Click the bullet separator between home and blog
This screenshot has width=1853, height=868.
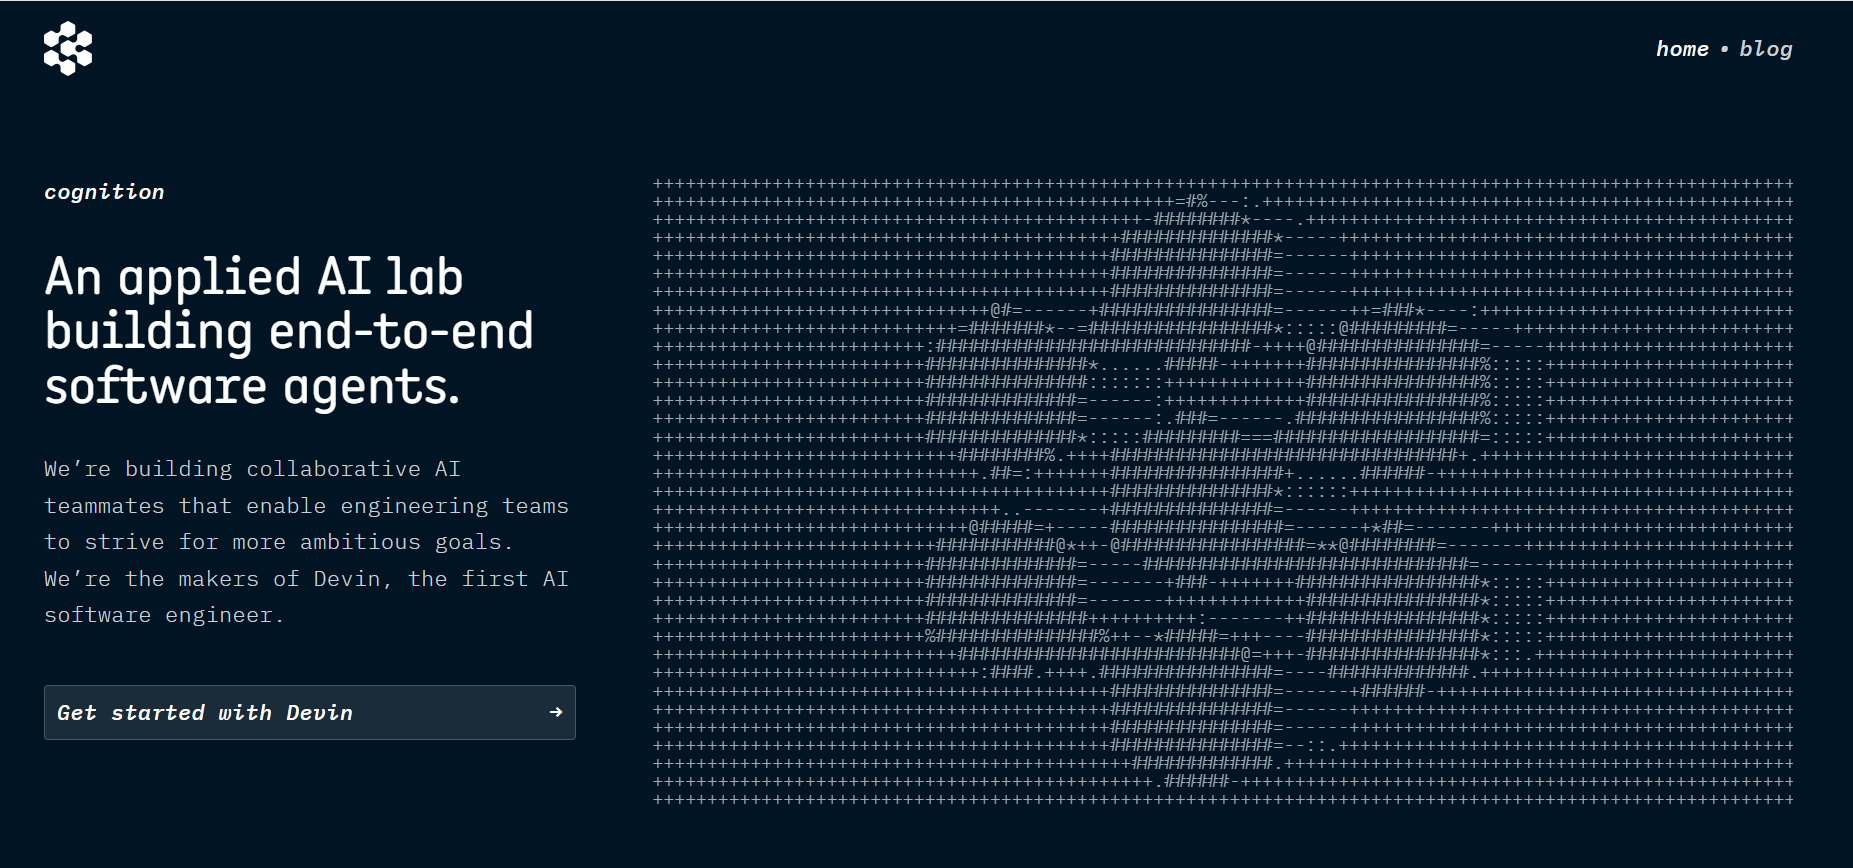(x=1724, y=48)
